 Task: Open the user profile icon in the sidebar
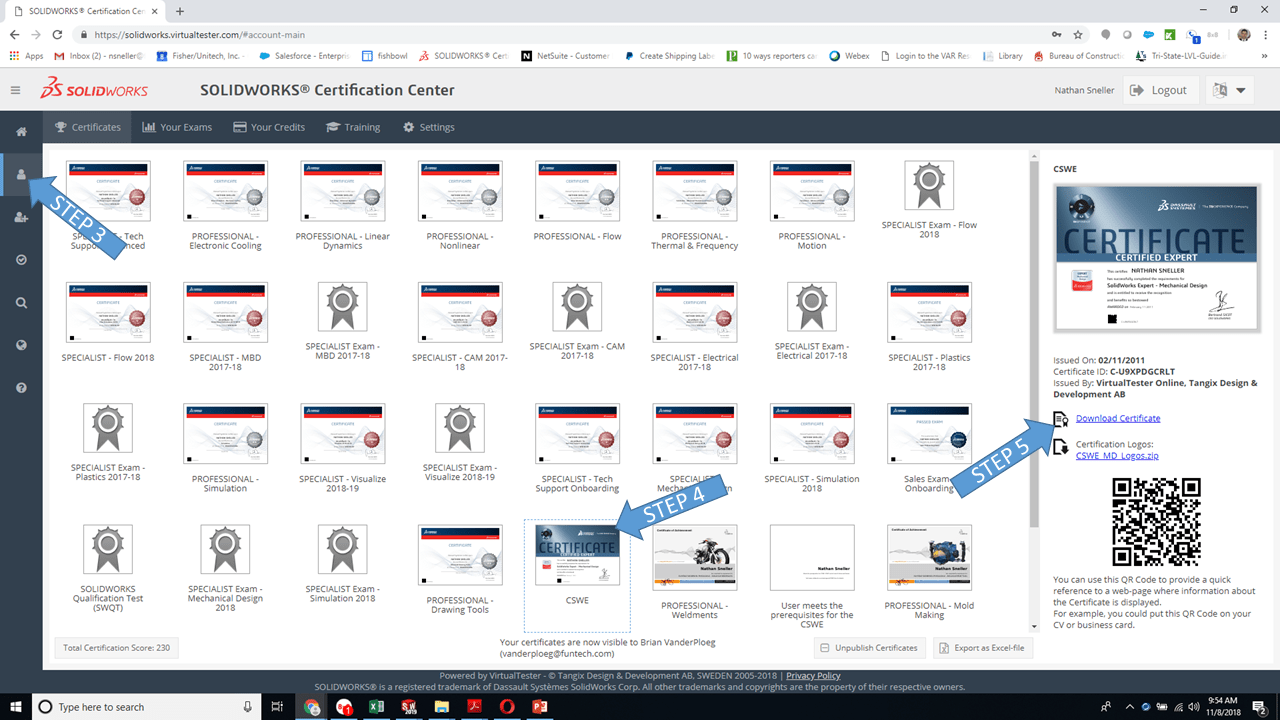point(21,175)
